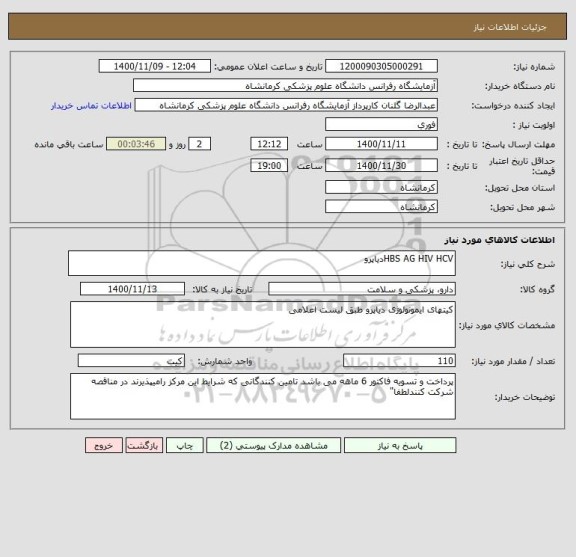
Task: Click the quantity field showing 110
Action: click(399, 361)
